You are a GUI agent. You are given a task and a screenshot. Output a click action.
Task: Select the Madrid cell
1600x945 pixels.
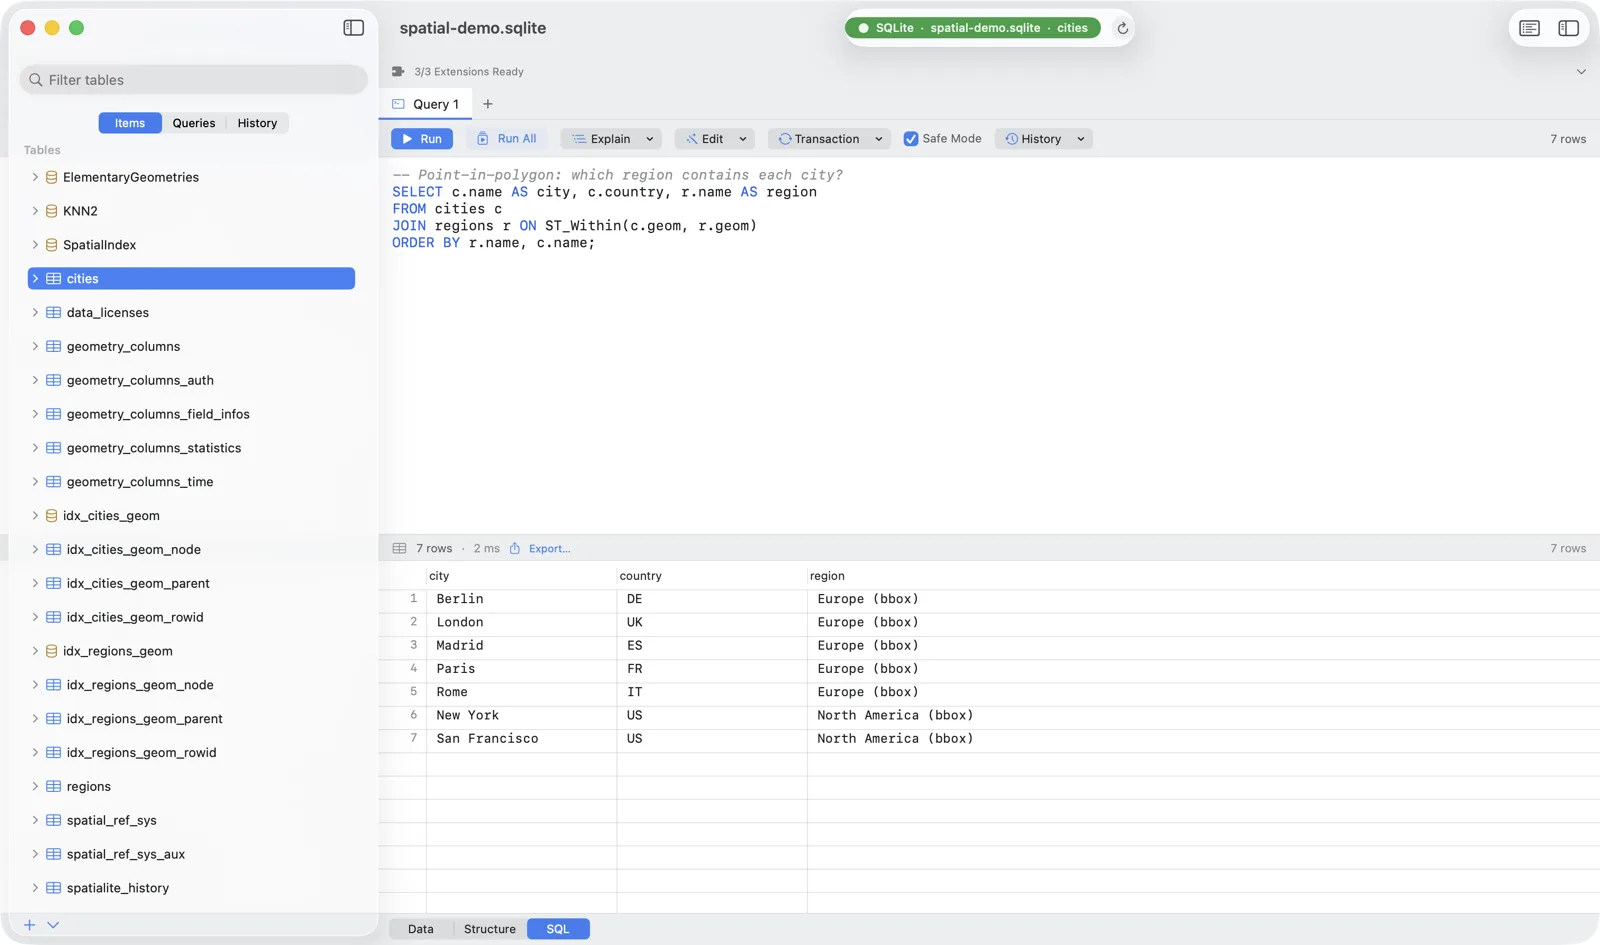click(521, 646)
